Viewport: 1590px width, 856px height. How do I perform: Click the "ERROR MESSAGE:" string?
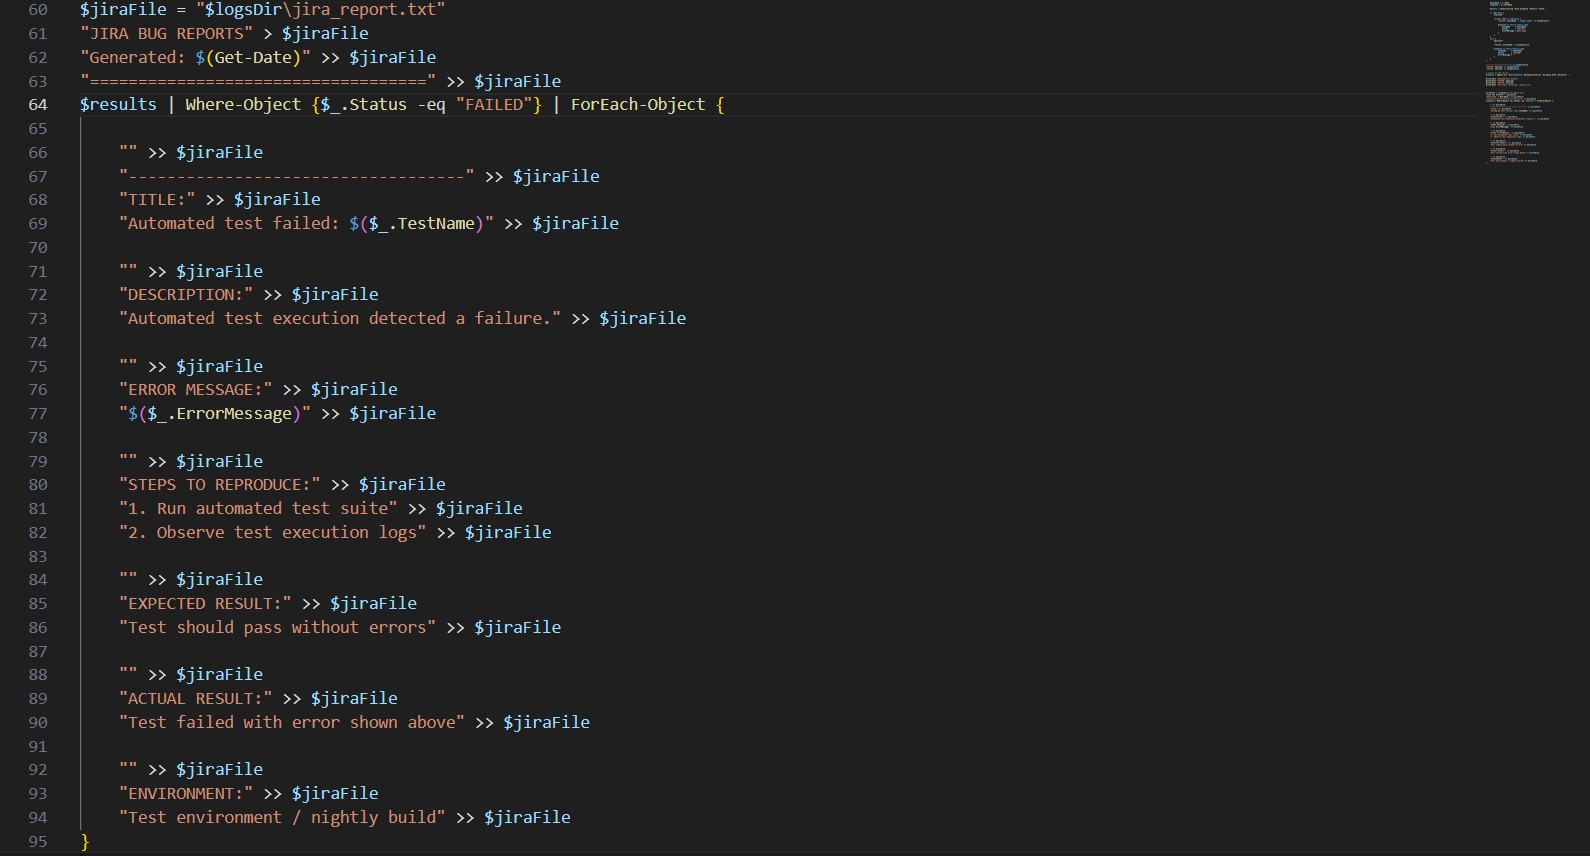[195, 390]
